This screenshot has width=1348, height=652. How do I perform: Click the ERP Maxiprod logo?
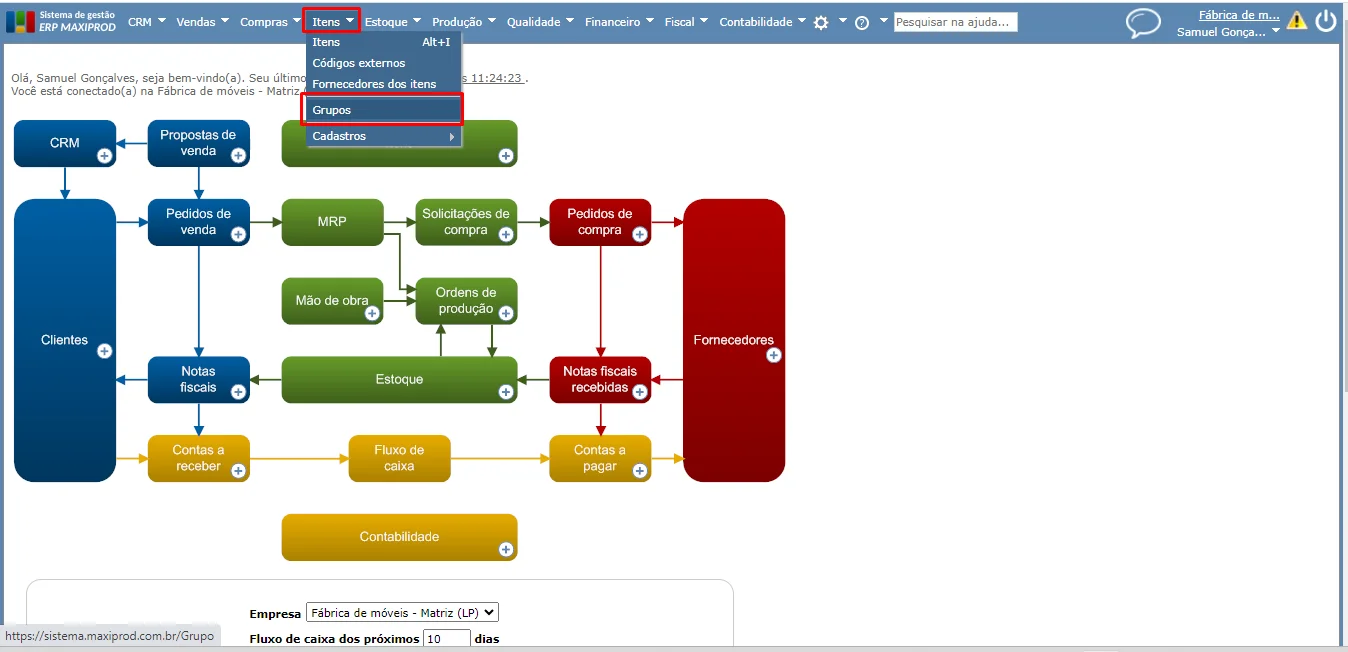click(62, 21)
